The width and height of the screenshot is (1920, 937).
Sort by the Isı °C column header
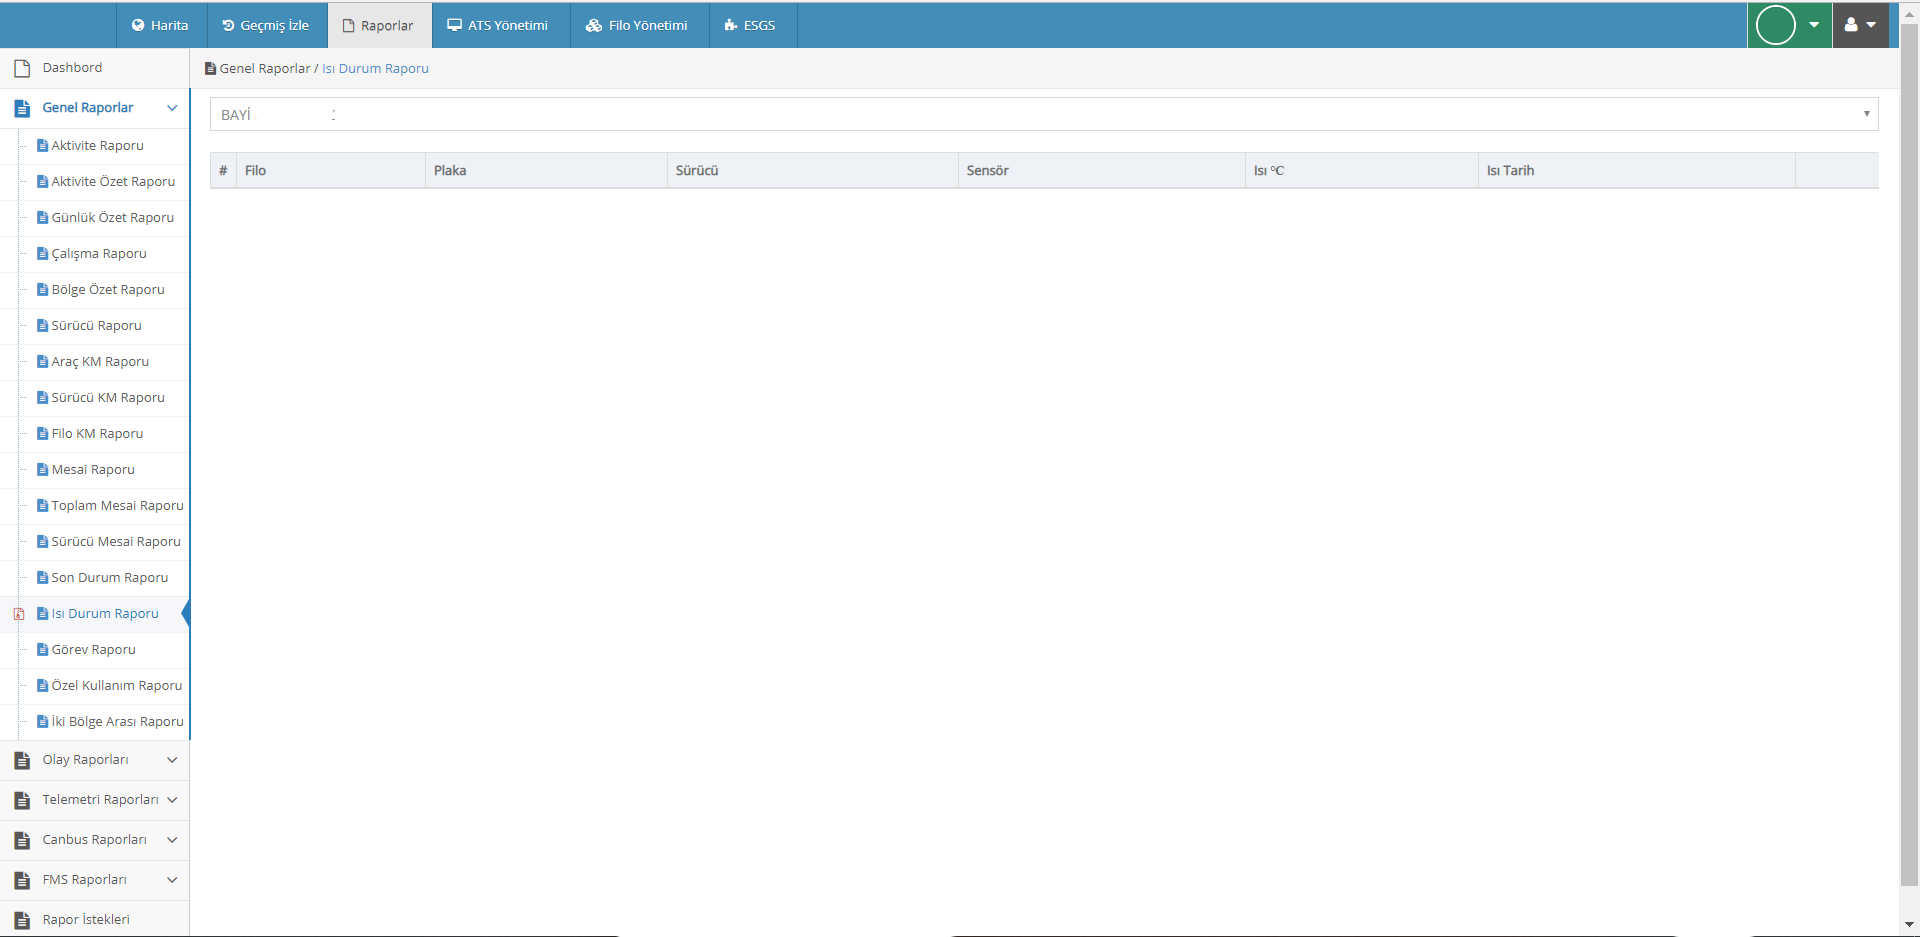[x=1362, y=171]
